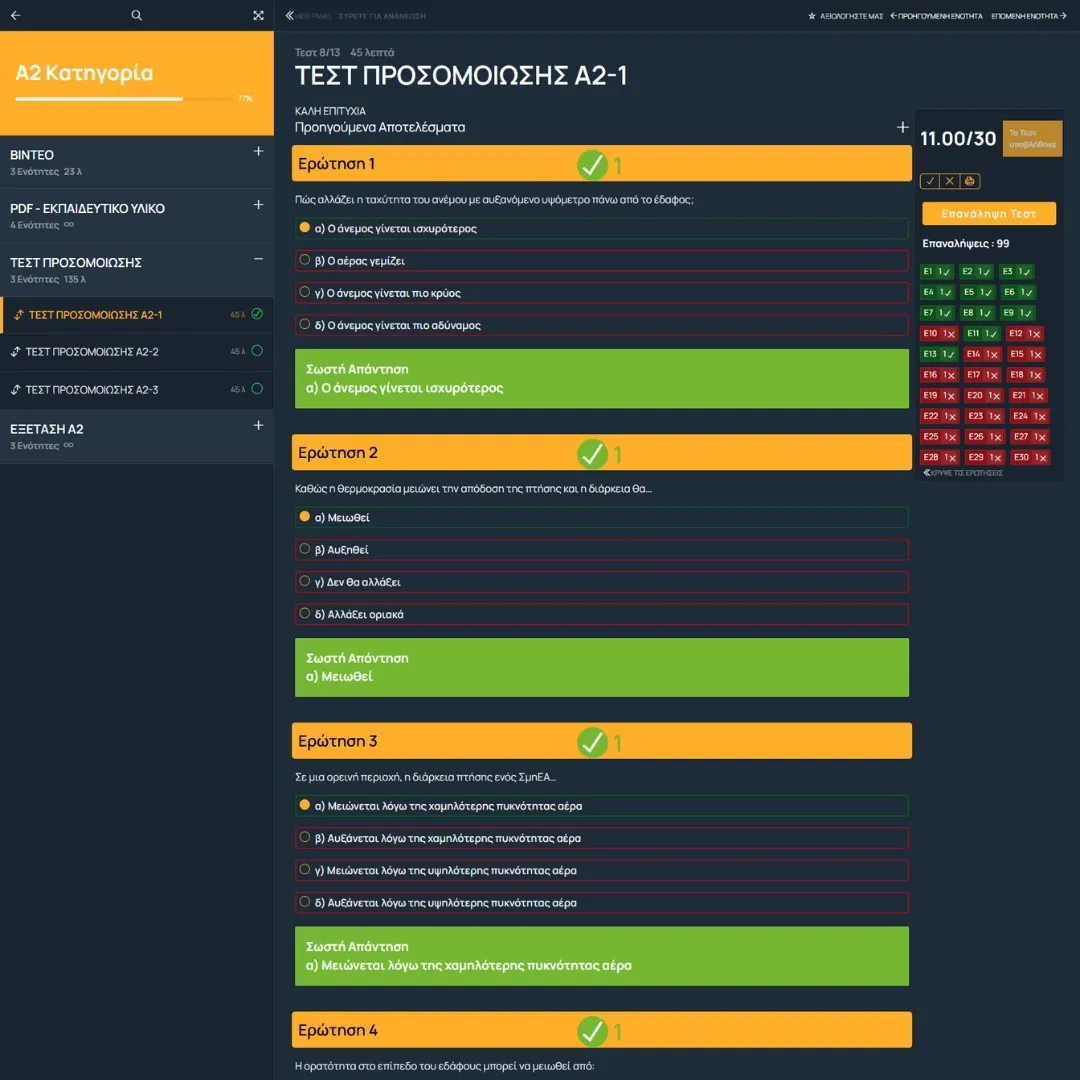Click the Επανάληψη Τεστ button
Viewport: 1080px width, 1080px height.
tap(988, 214)
